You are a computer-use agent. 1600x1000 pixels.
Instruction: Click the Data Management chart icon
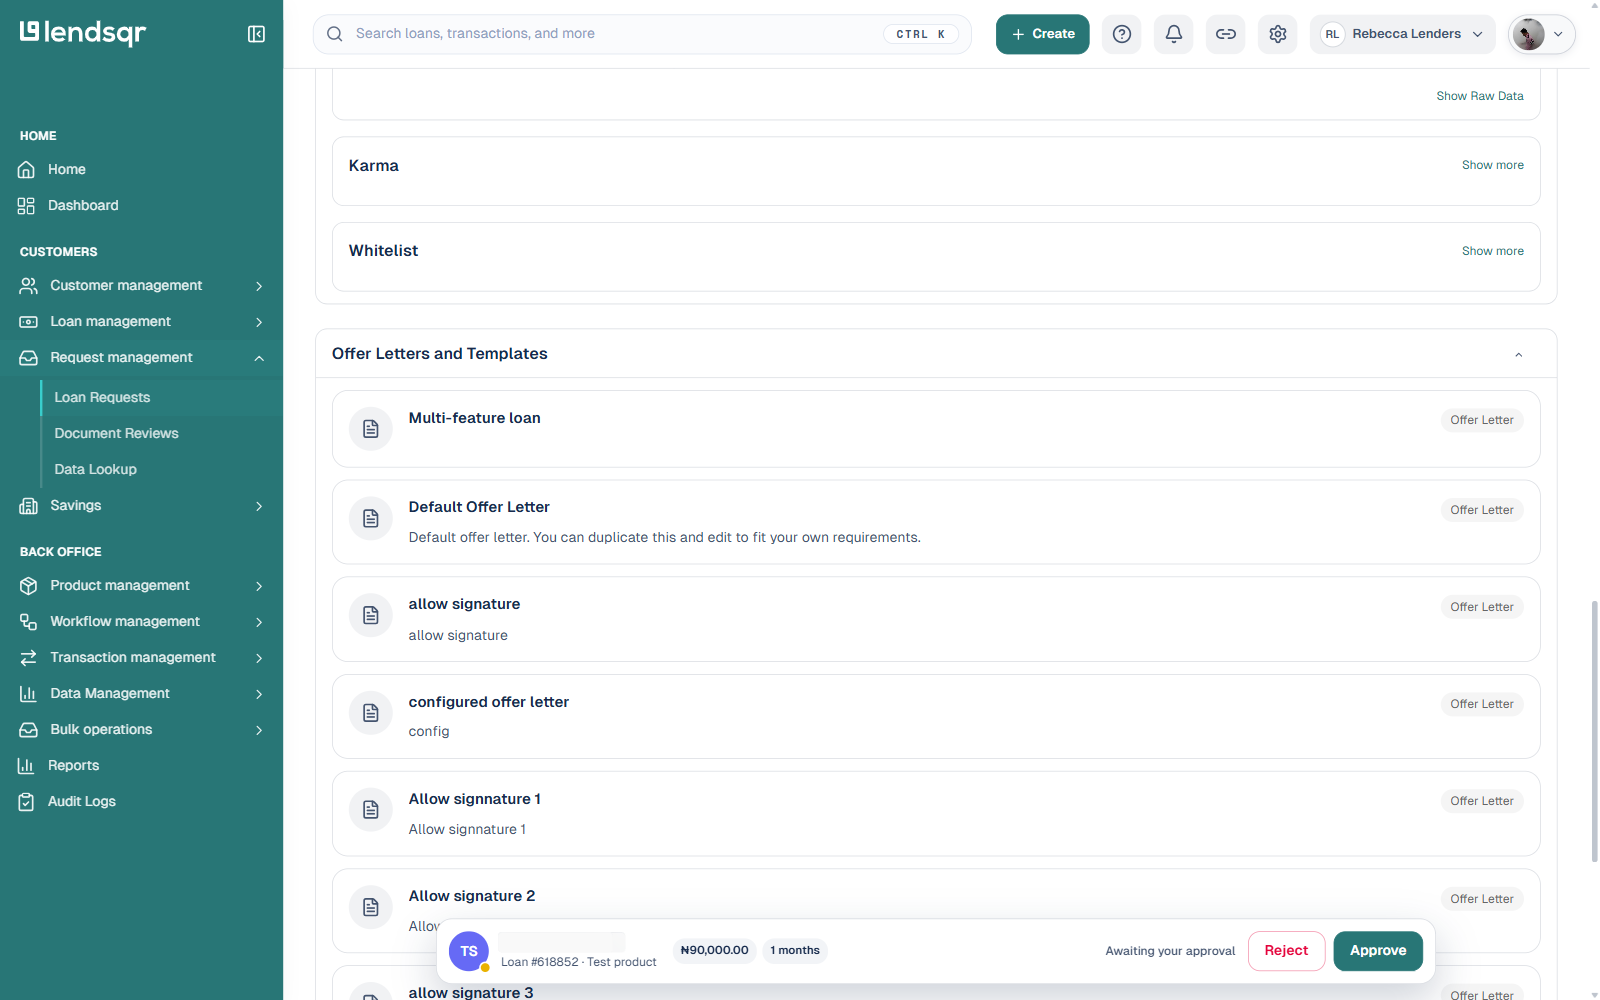point(29,694)
